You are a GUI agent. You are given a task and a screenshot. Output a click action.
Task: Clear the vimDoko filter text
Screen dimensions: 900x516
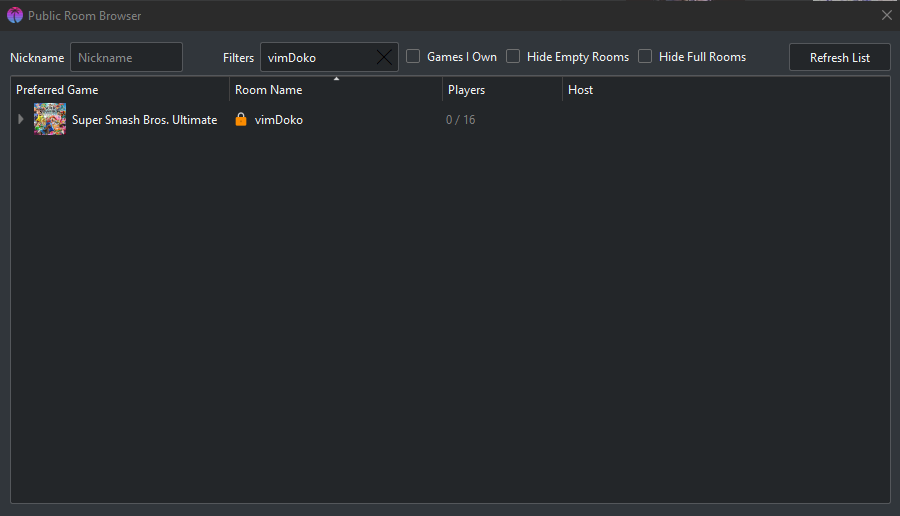pos(384,57)
